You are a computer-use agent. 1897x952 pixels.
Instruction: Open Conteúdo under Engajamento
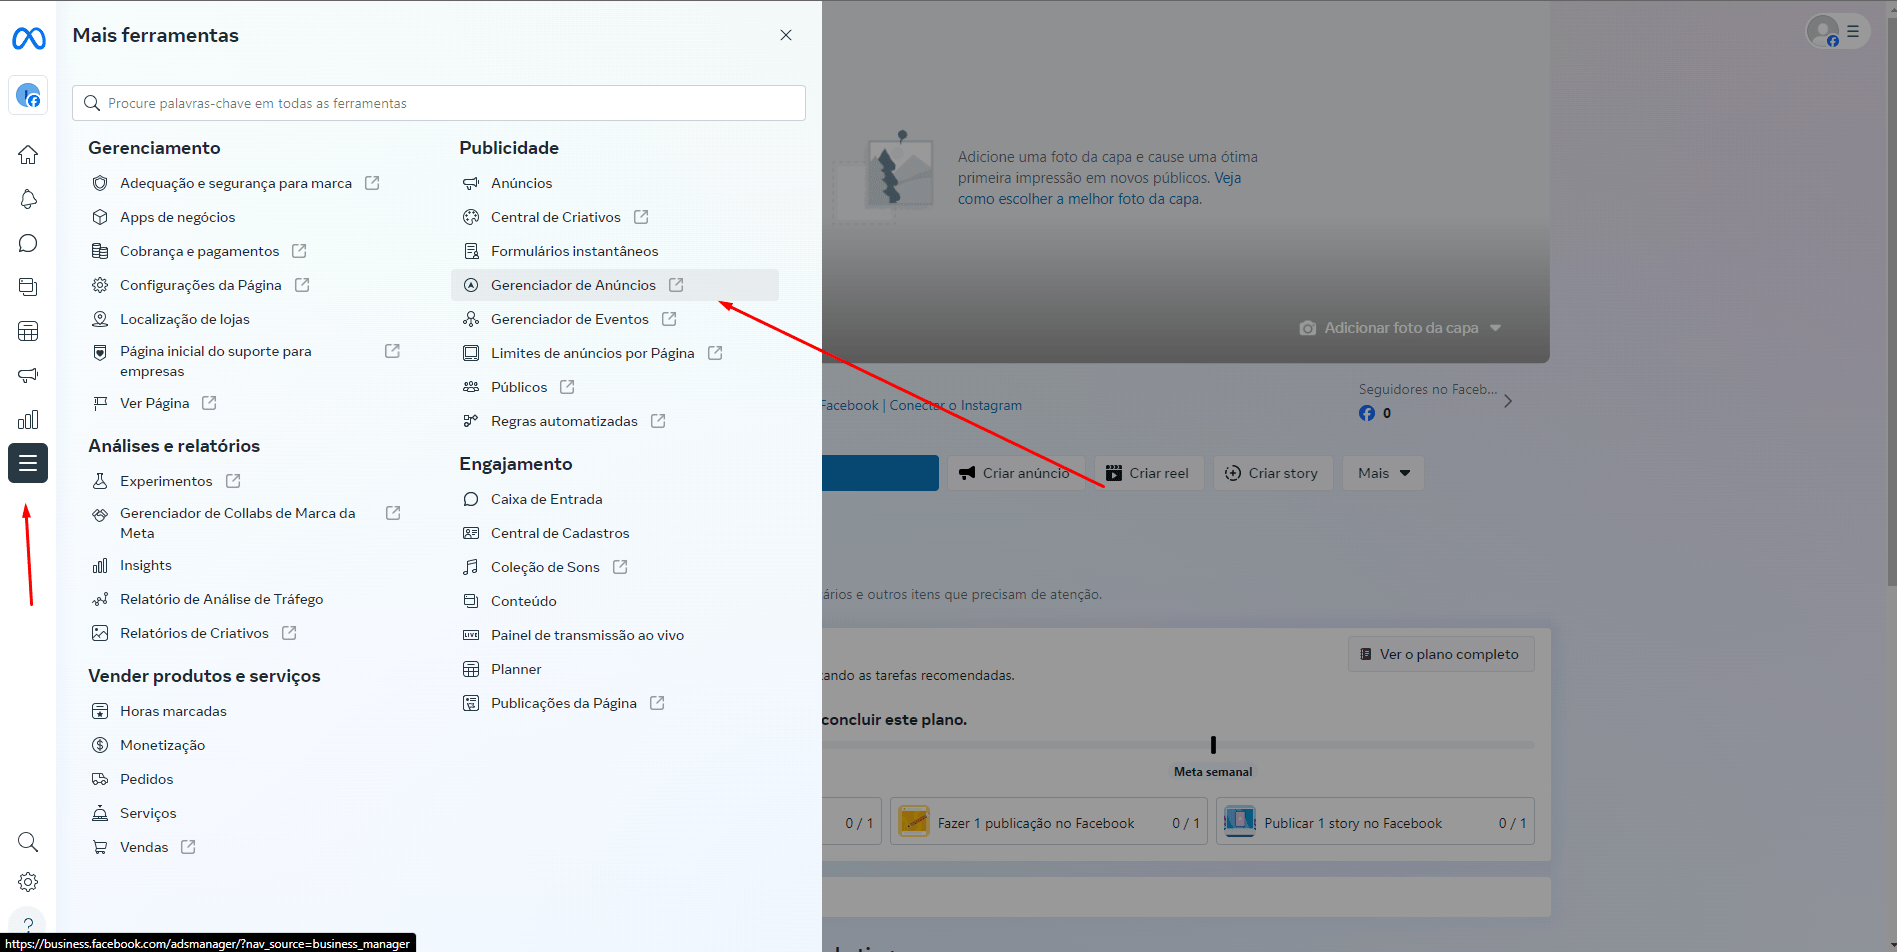(x=524, y=601)
